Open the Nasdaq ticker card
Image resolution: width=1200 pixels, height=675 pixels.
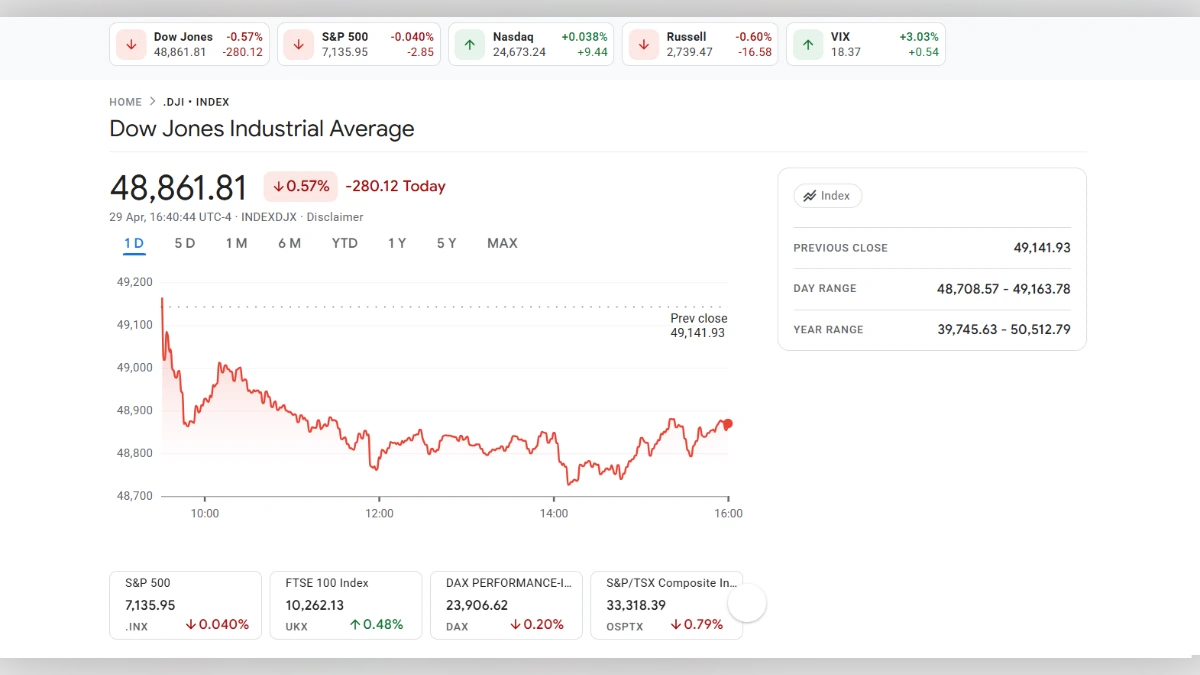pos(531,44)
